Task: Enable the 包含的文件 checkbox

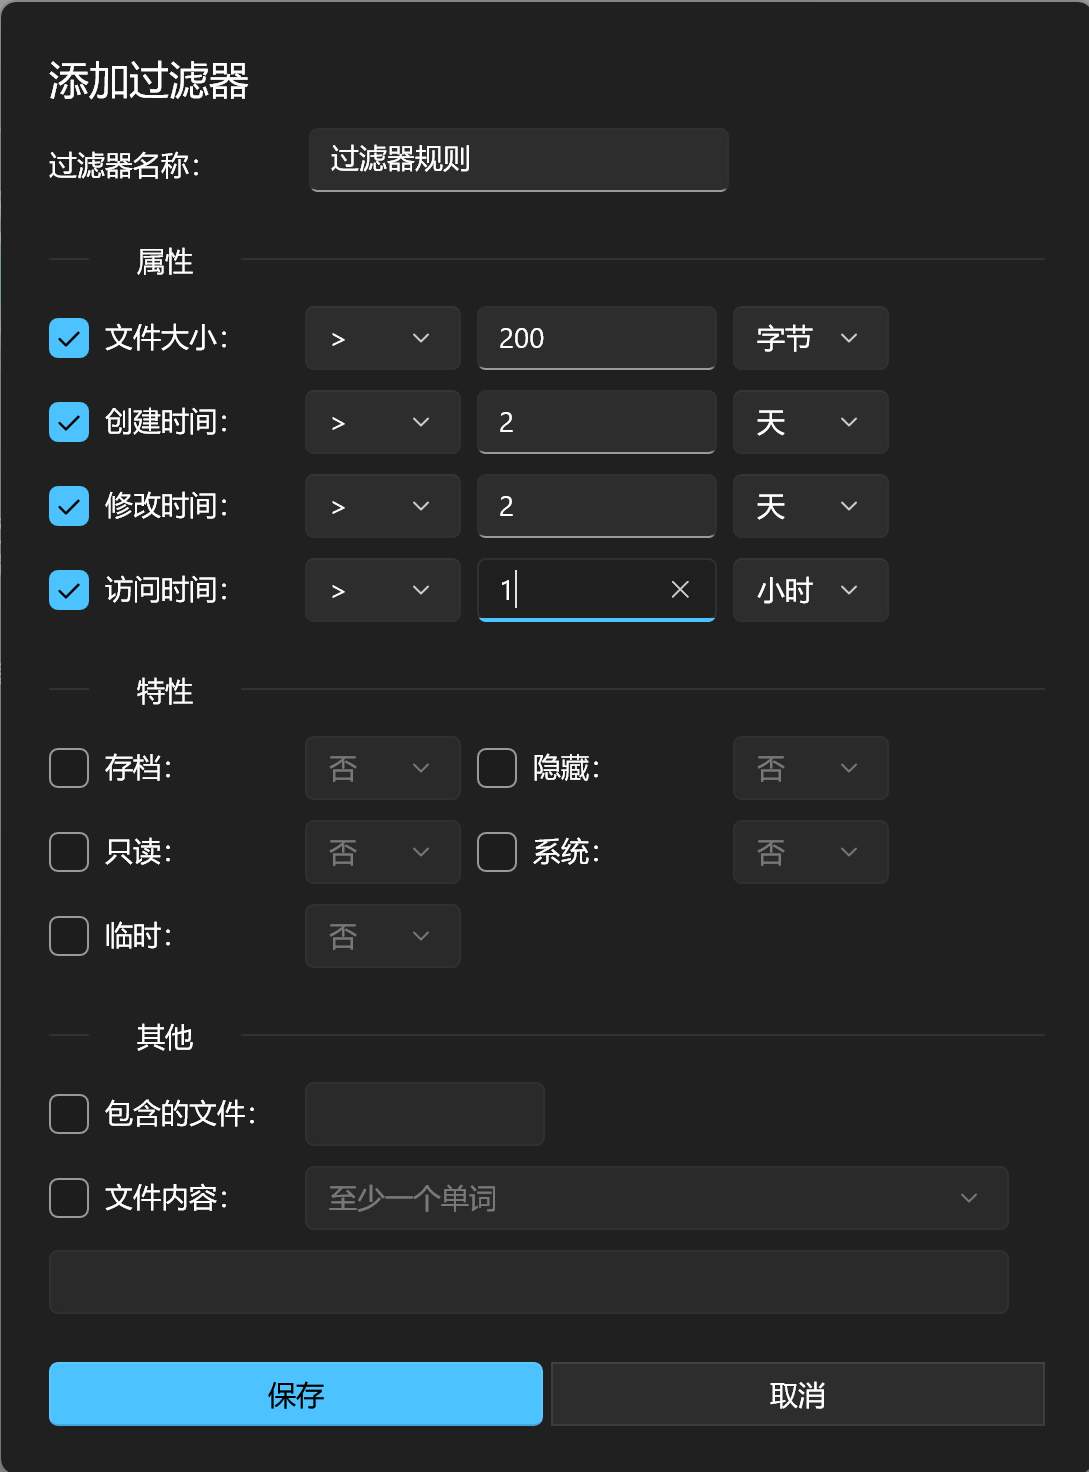Action: point(69,1114)
